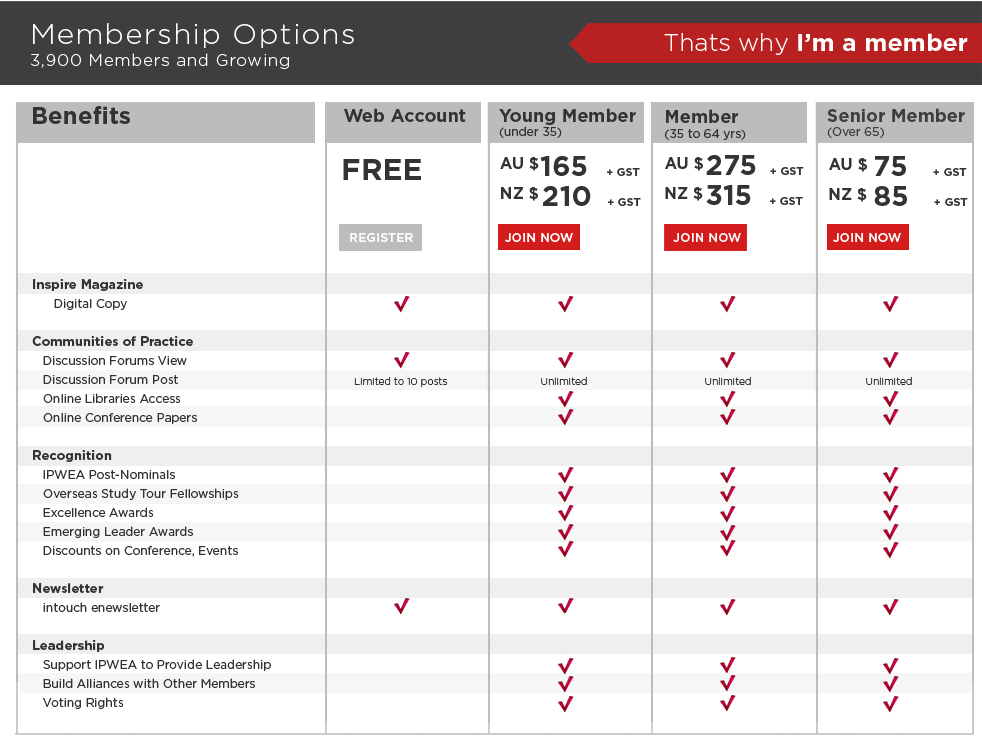
Task: Click the Inspire Magazine section heading
Action: [88, 284]
